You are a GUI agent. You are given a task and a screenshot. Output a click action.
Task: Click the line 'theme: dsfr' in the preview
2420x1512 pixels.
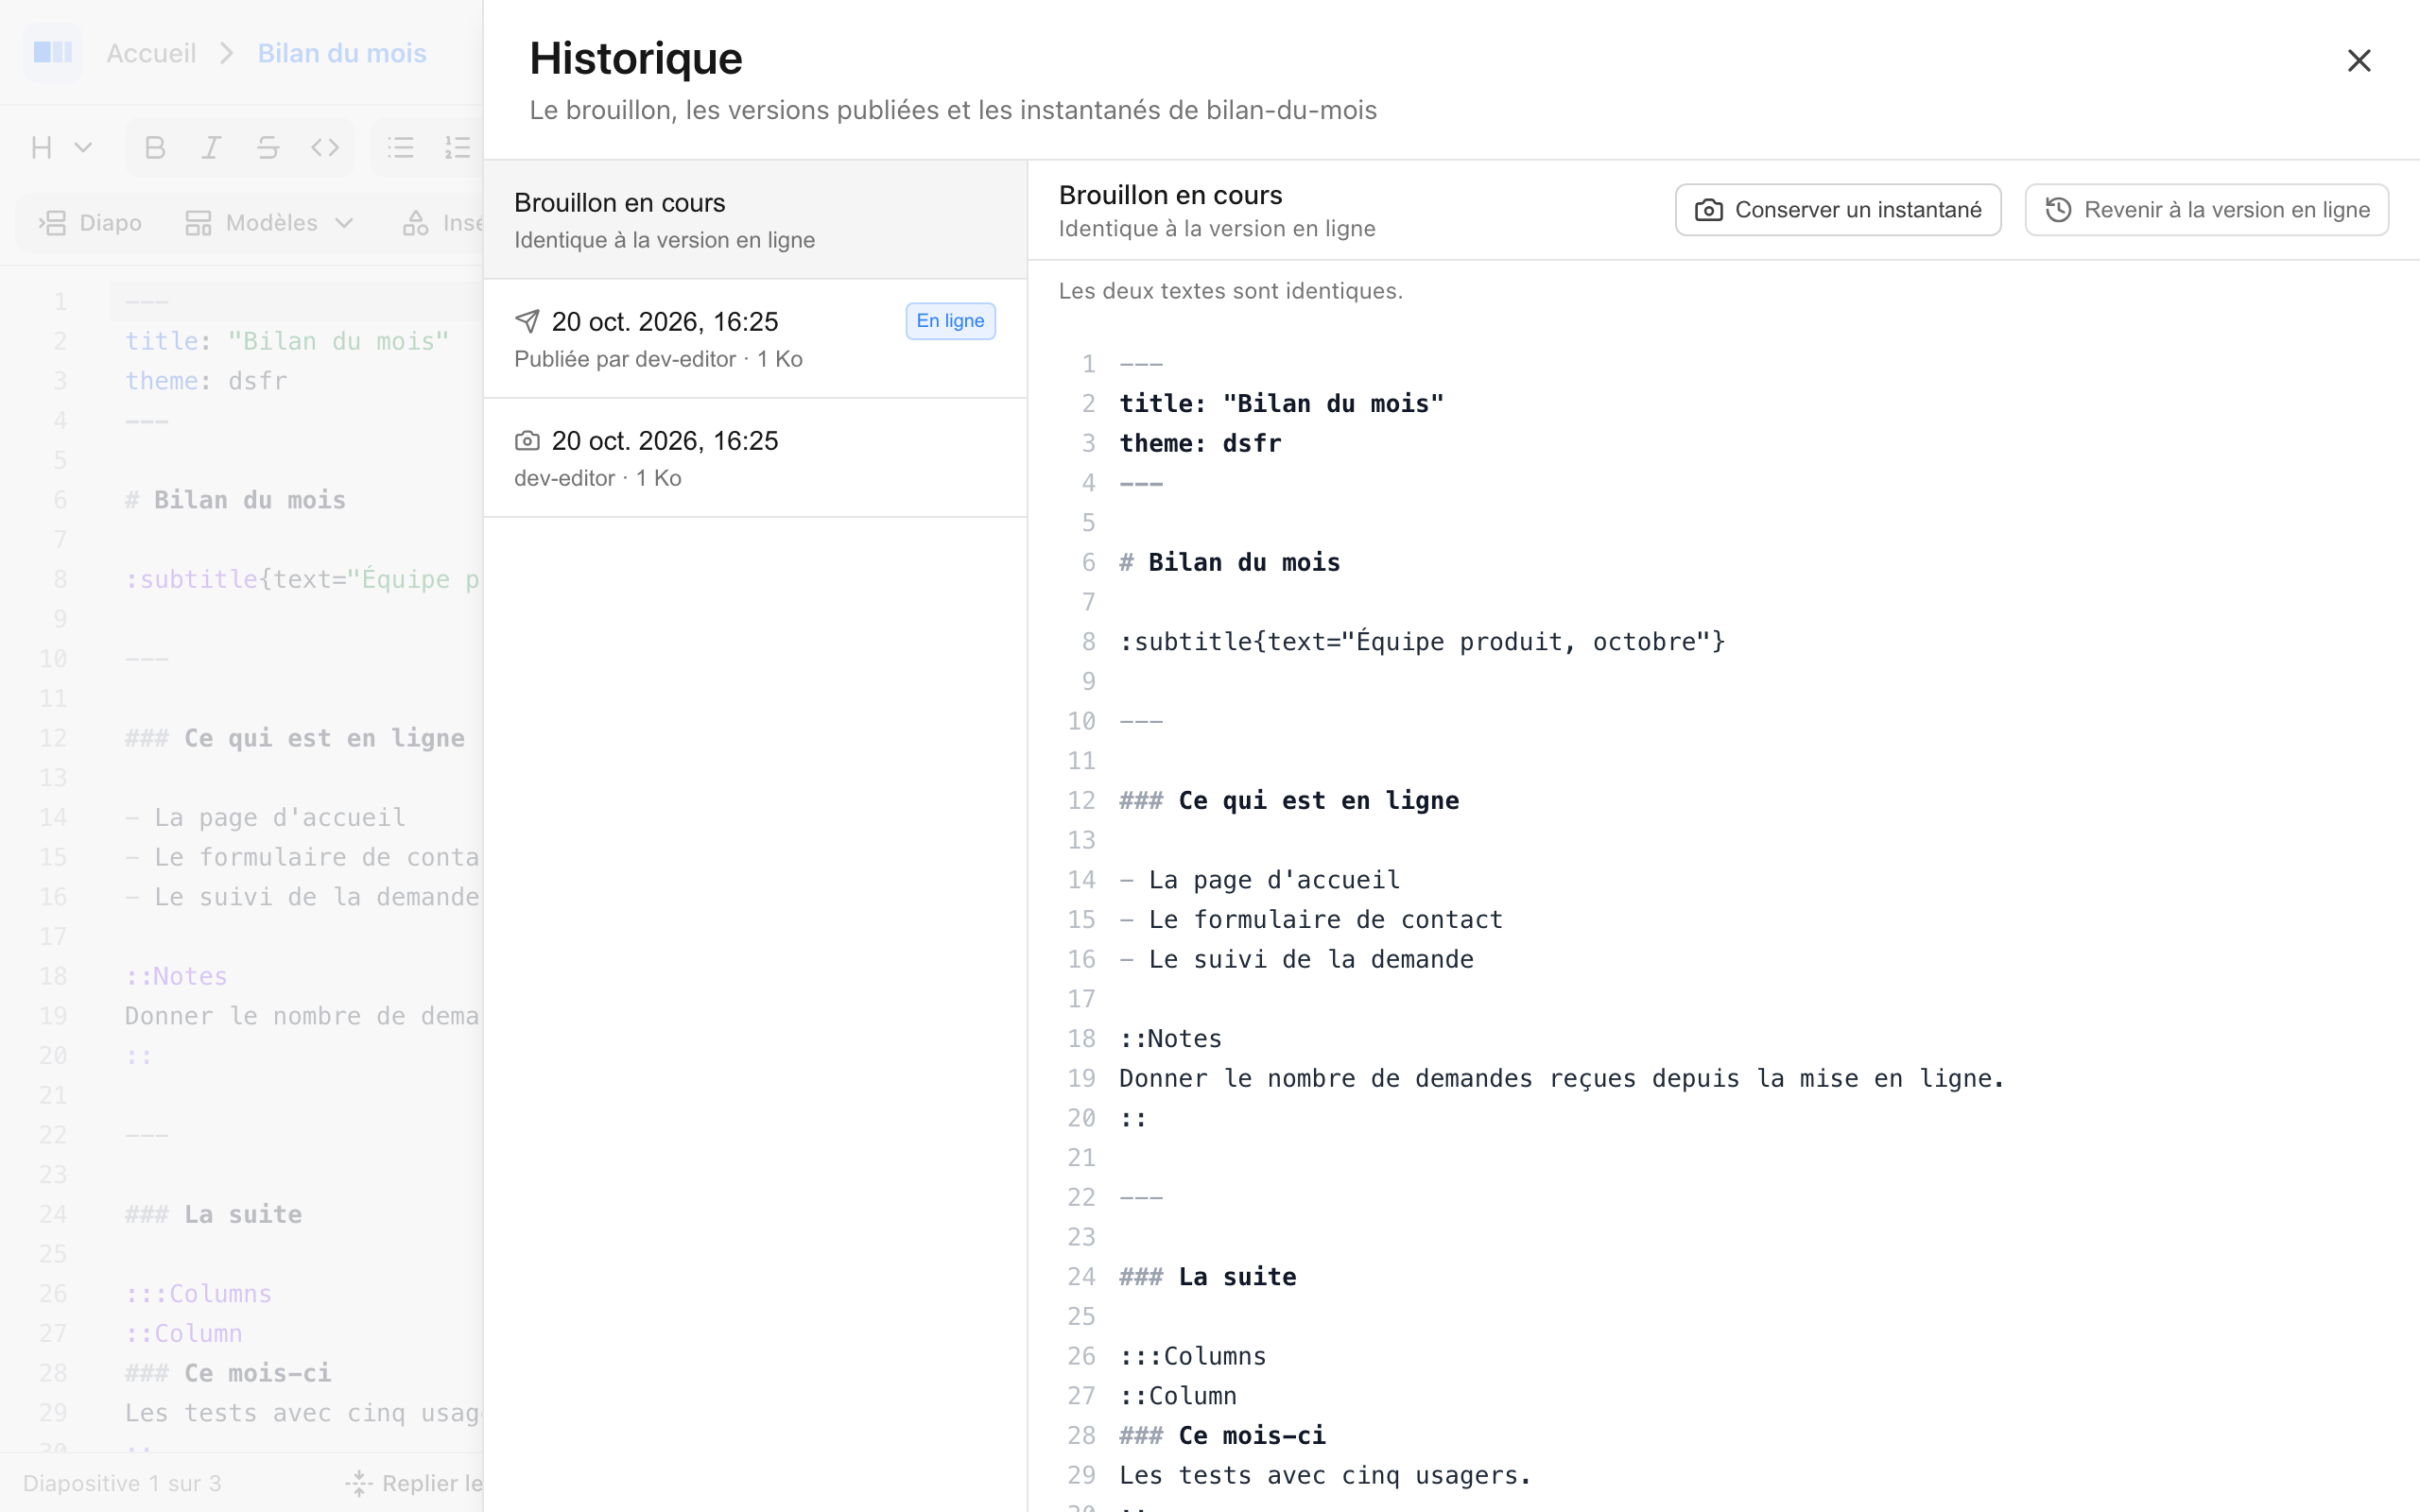pyautogui.click(x=1200, y=443)
